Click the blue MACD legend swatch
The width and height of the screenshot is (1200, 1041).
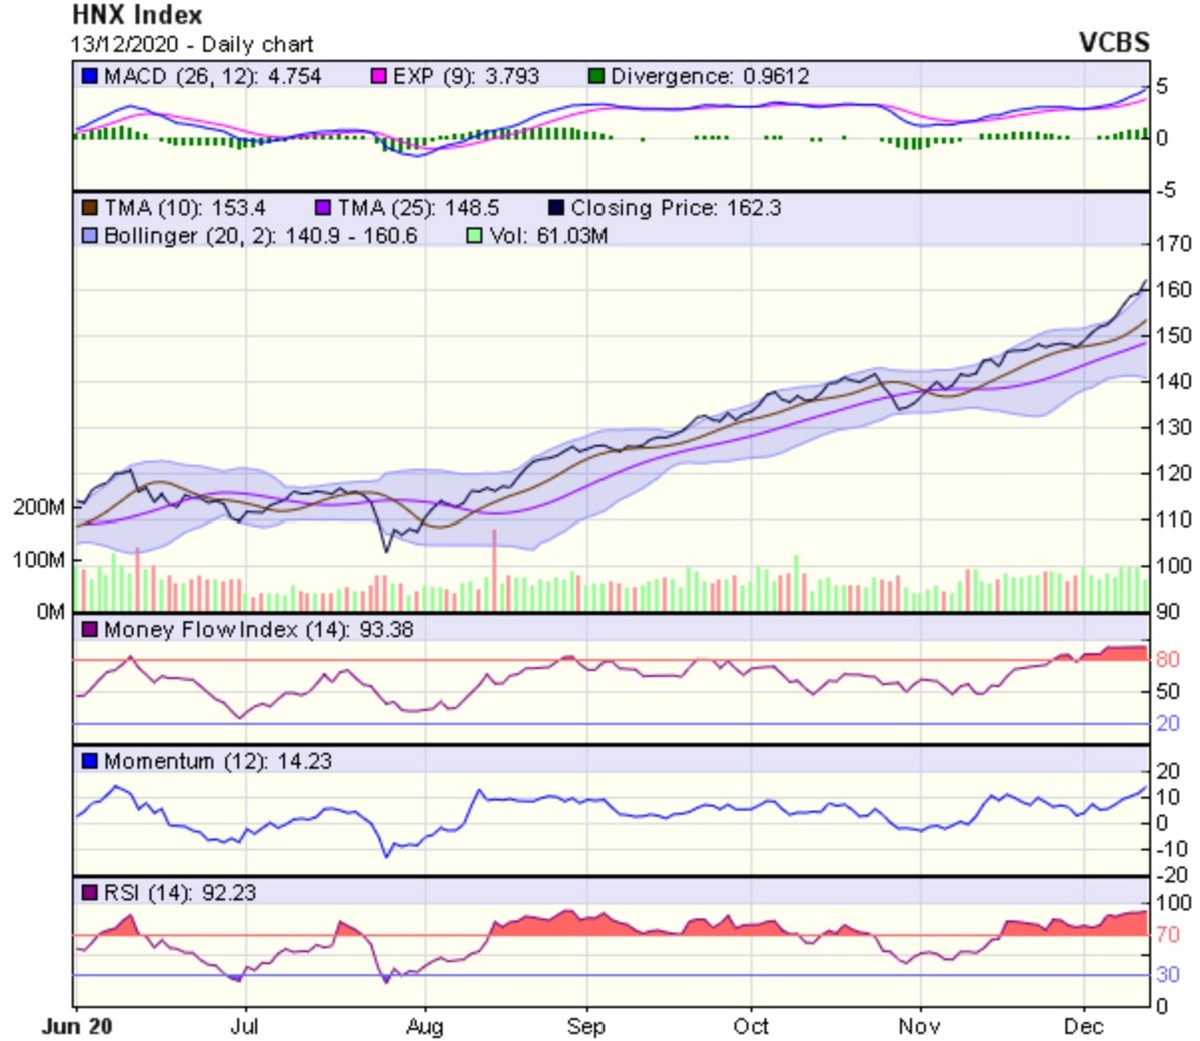(90, 77)
